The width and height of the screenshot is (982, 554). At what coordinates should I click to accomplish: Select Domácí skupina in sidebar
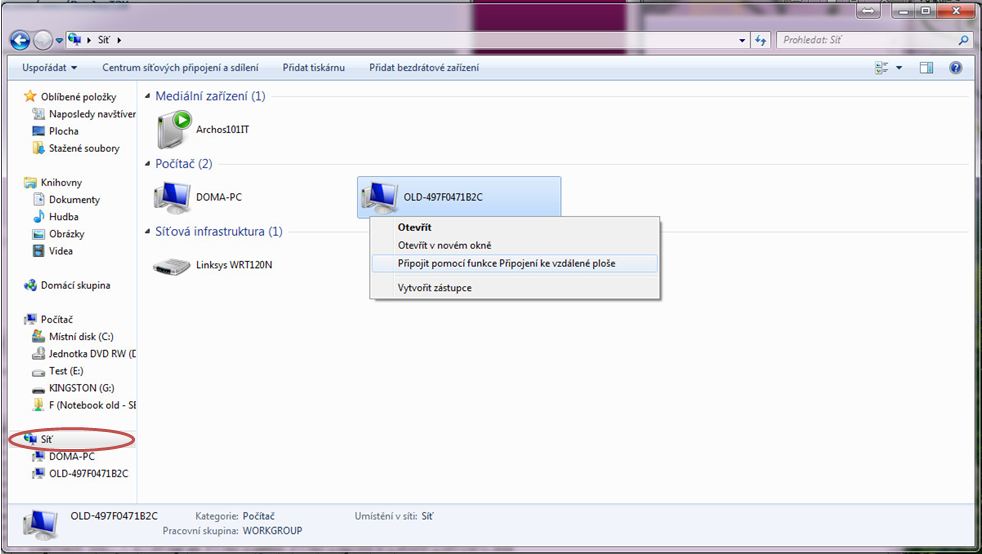click(67, 285)
